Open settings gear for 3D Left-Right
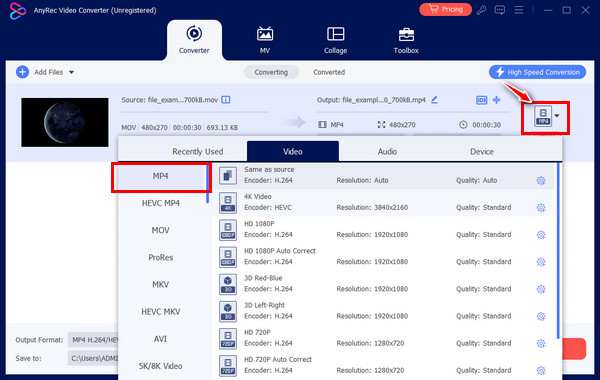600x380 pixels. coord(541,316)
